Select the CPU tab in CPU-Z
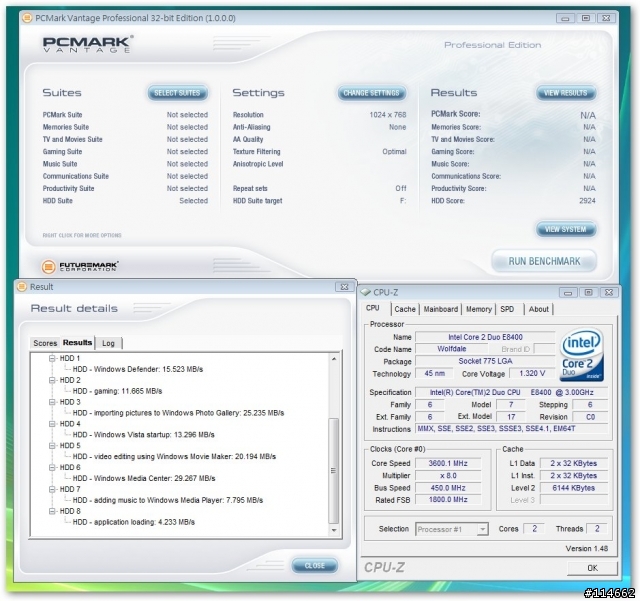Screen dimensions: 640x601 tap(373, 308)
